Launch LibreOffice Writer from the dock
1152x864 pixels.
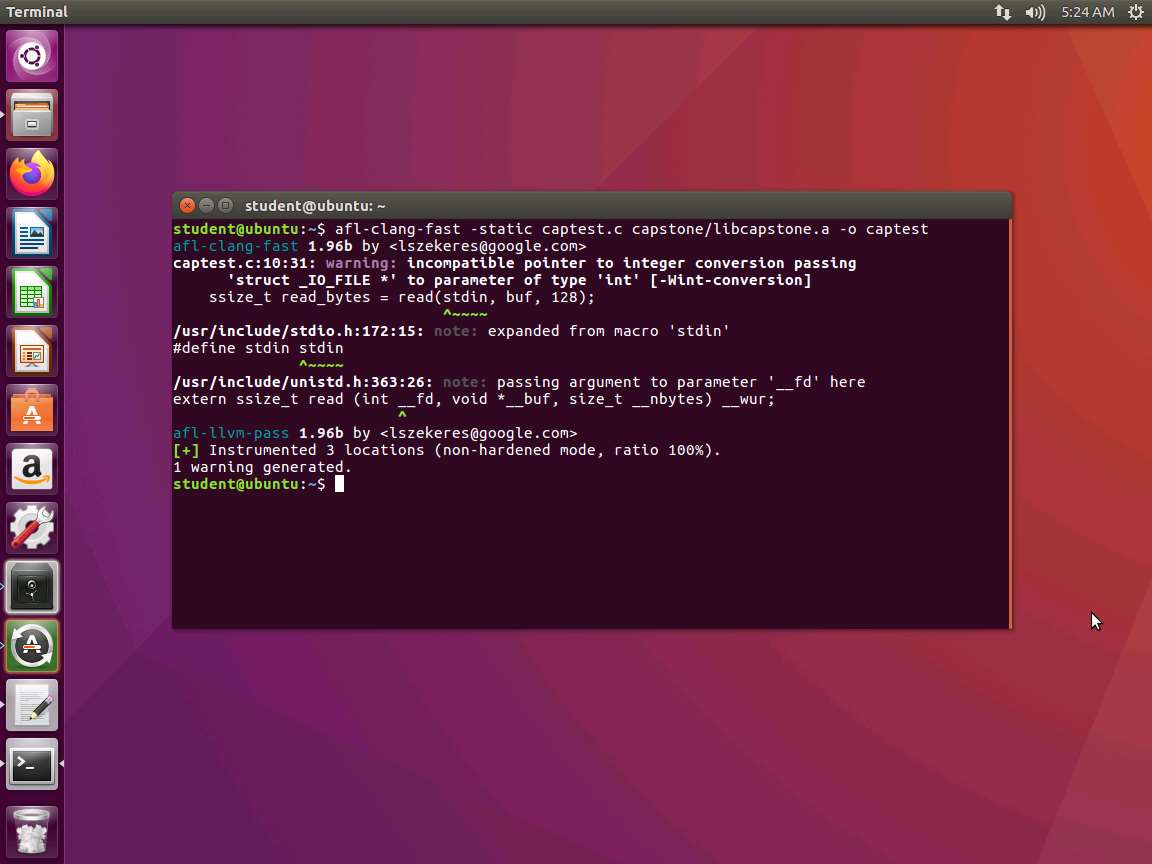(32, 234)
